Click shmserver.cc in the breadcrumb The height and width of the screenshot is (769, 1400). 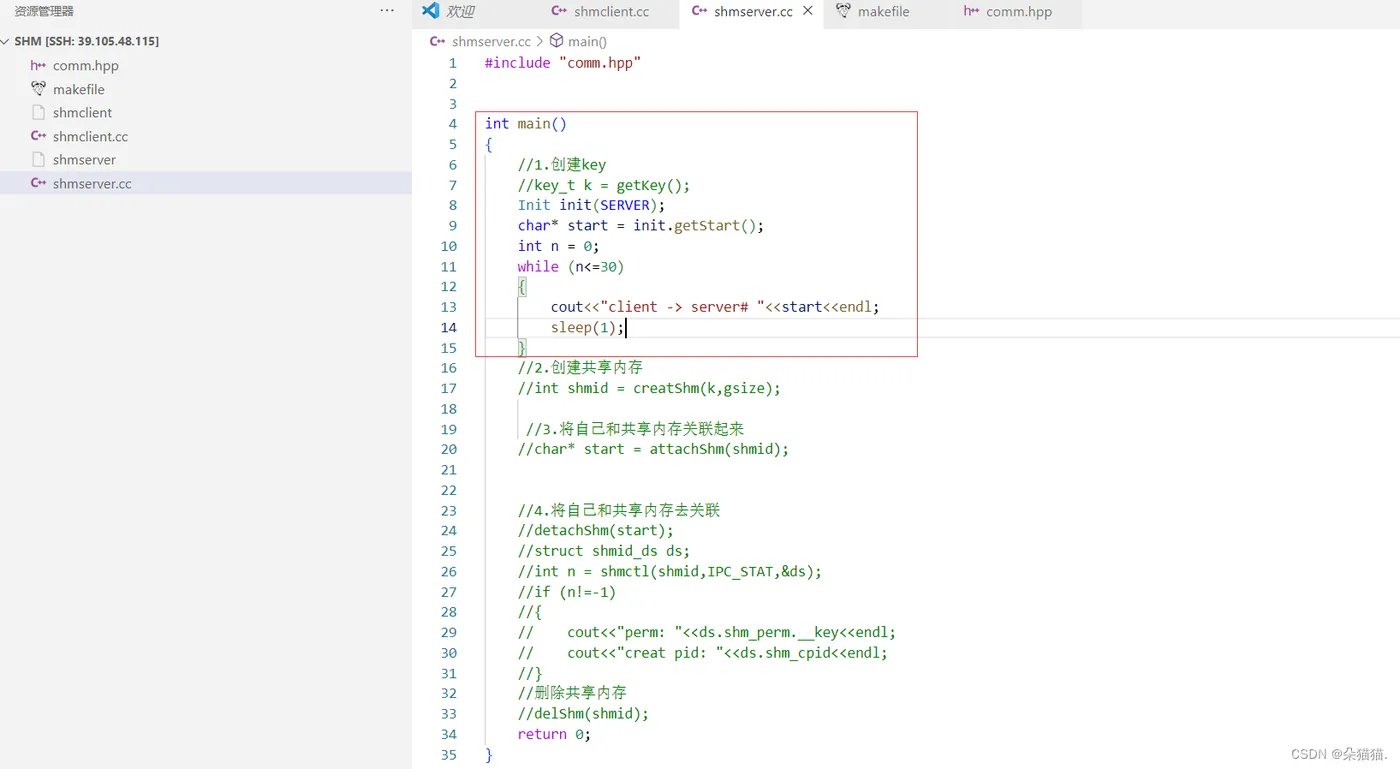pyautogui.click(x=491, y=41)
